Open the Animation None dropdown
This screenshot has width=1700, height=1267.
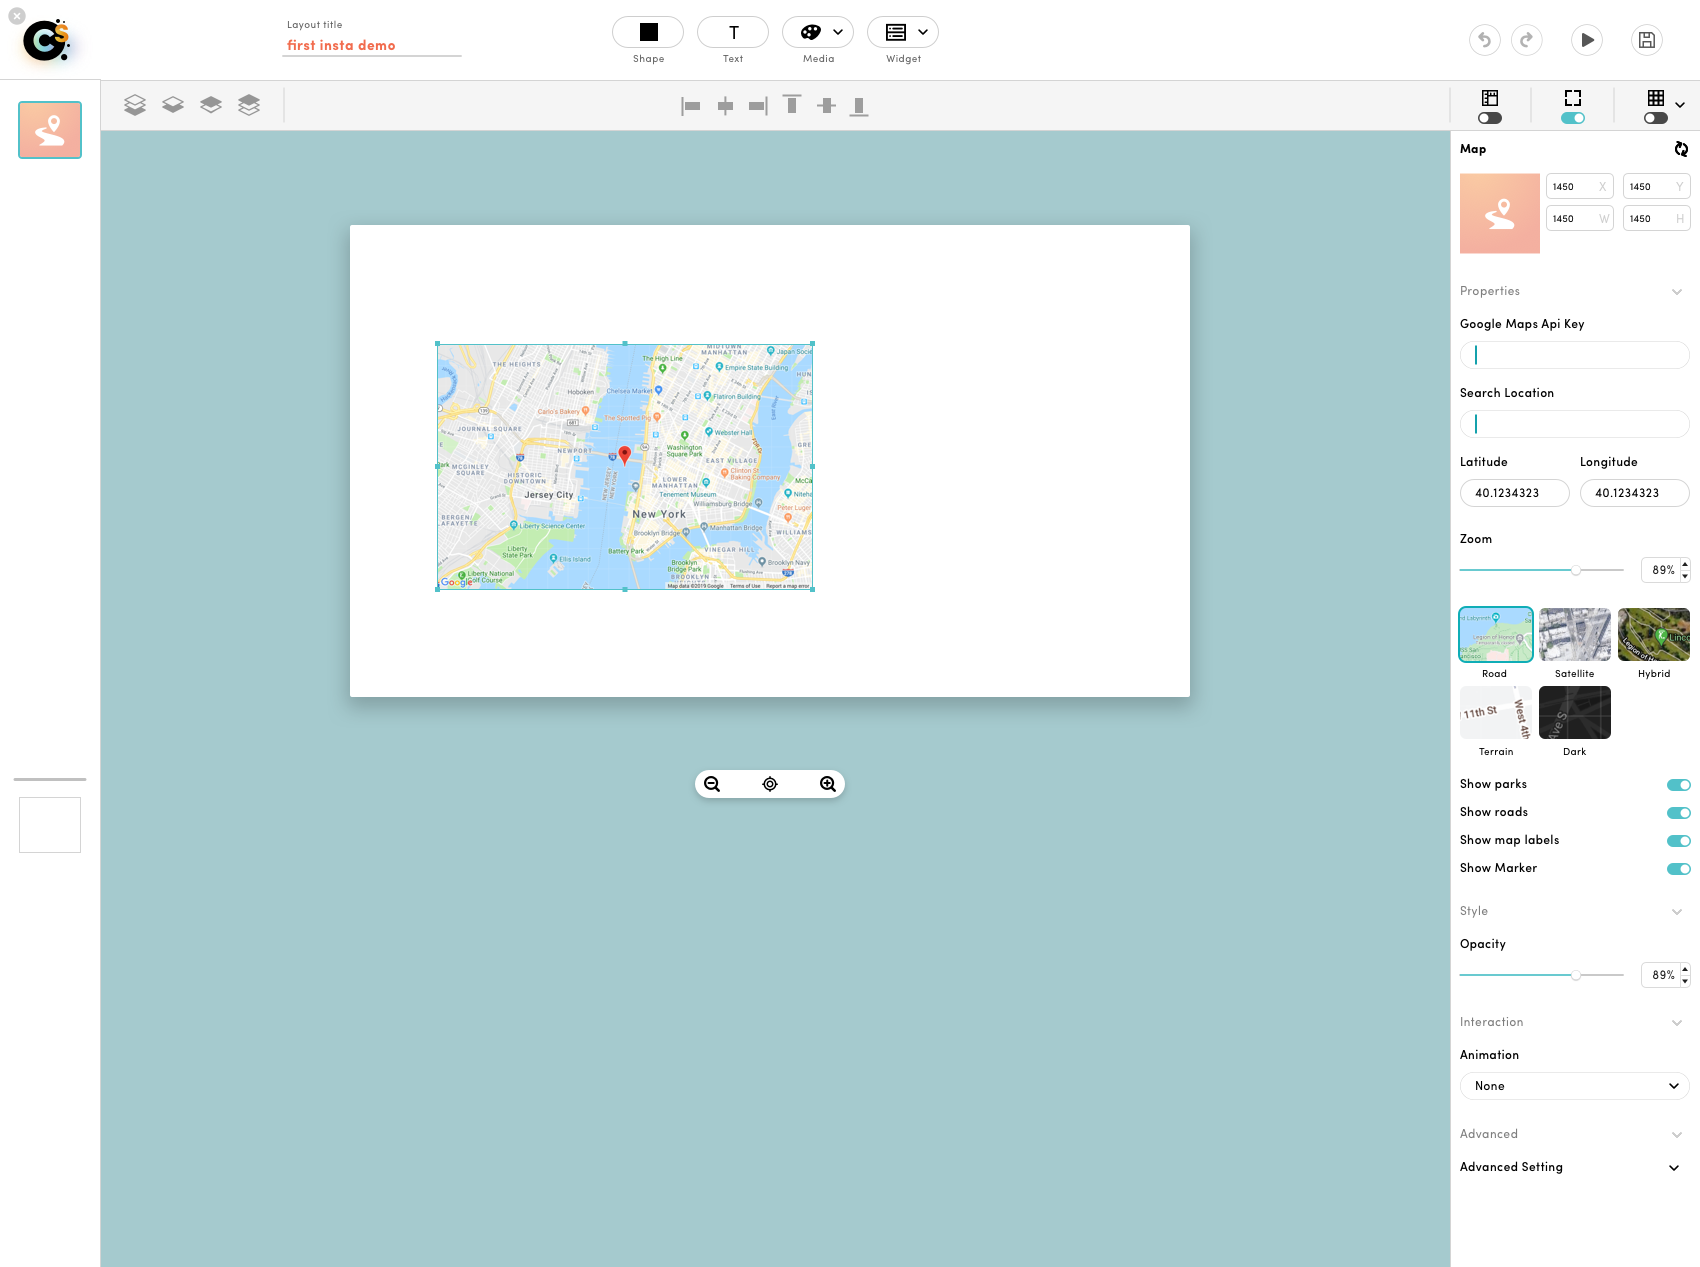coord(1575,1086)
